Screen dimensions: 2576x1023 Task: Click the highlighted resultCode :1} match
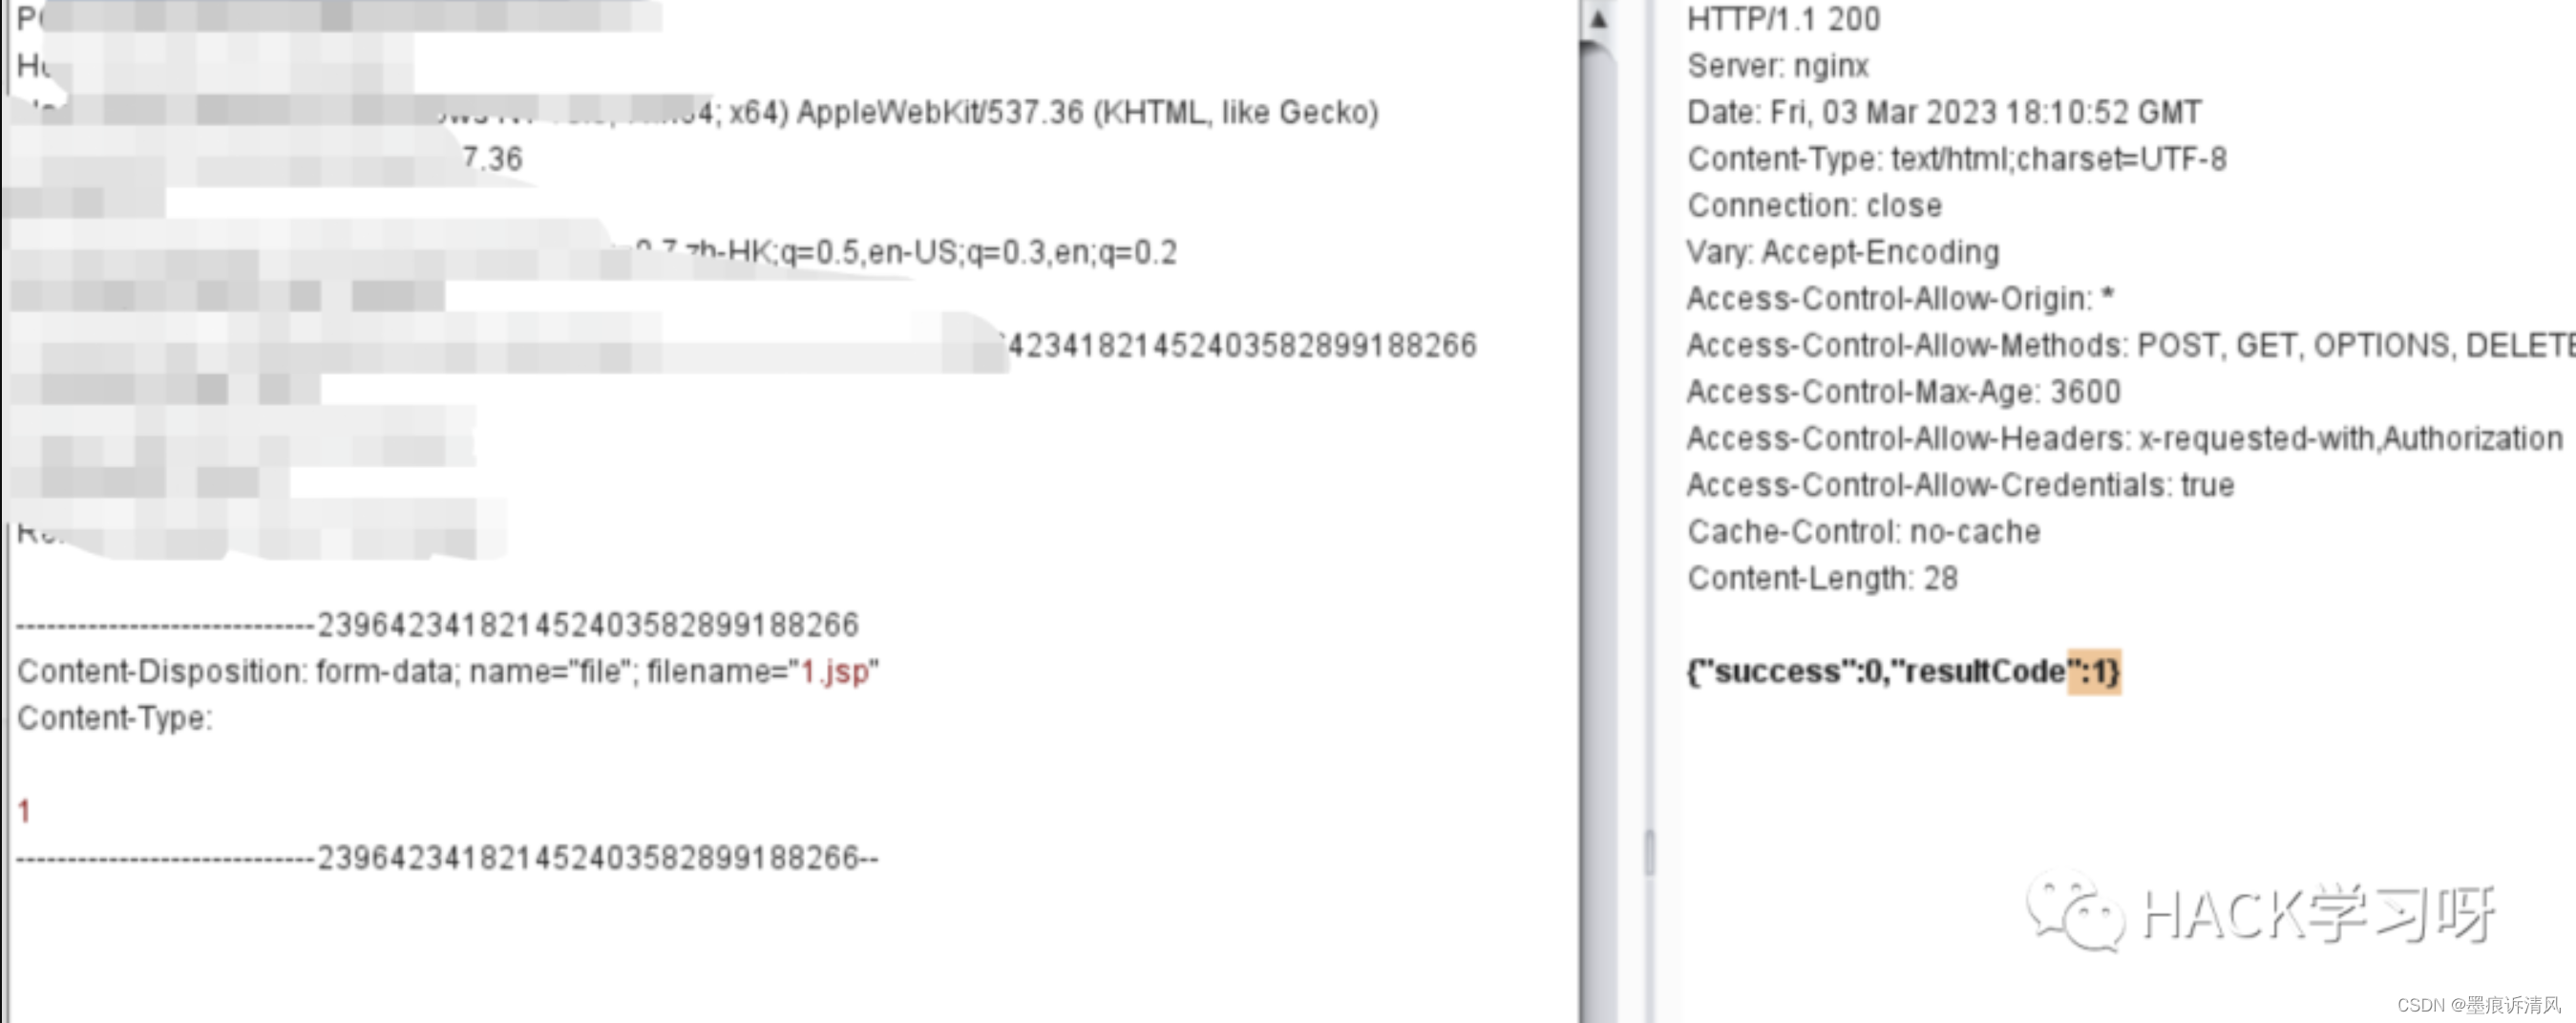2094,671
